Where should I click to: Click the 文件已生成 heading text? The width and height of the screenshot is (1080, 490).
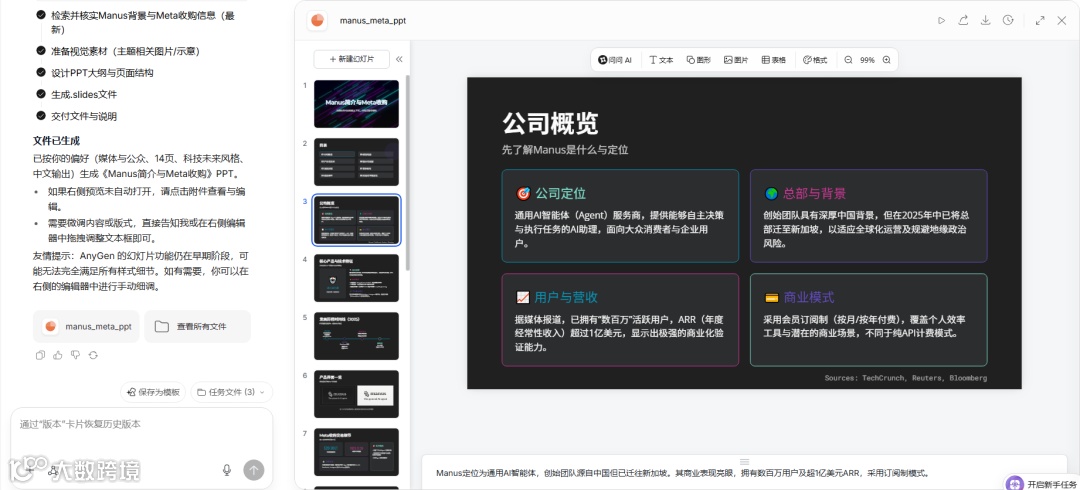pos(56,141)
